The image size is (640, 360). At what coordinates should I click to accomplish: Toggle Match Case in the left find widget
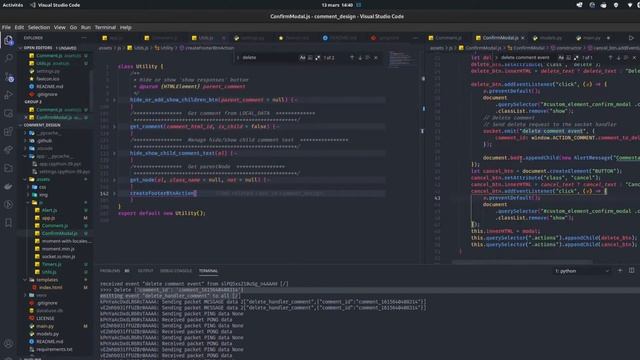(302, 58)
